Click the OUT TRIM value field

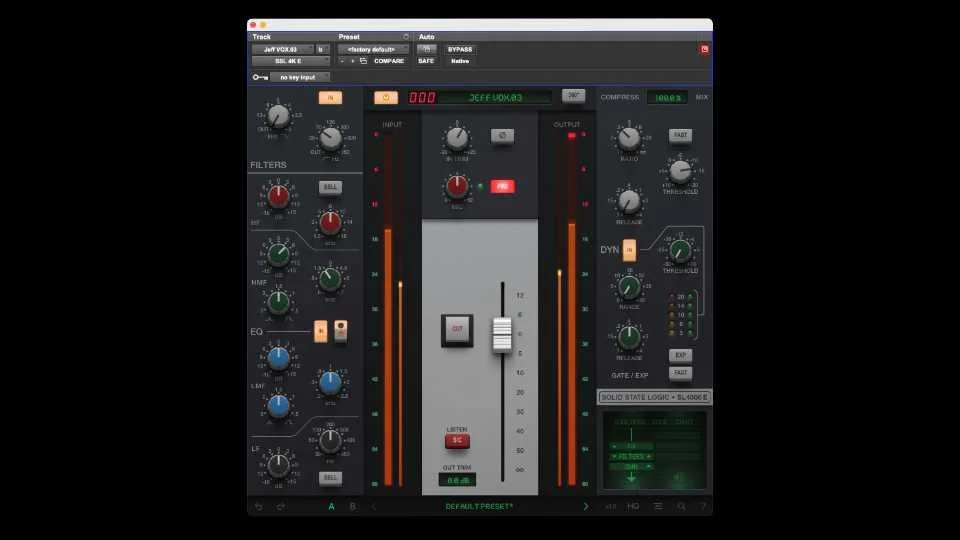click(x=457, y=481)
